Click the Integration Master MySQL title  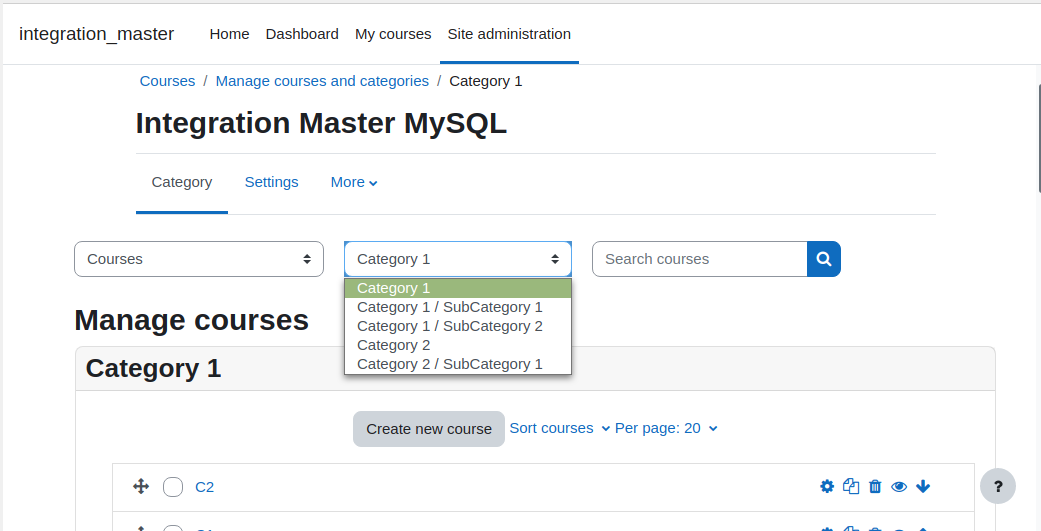pos(321,123)
